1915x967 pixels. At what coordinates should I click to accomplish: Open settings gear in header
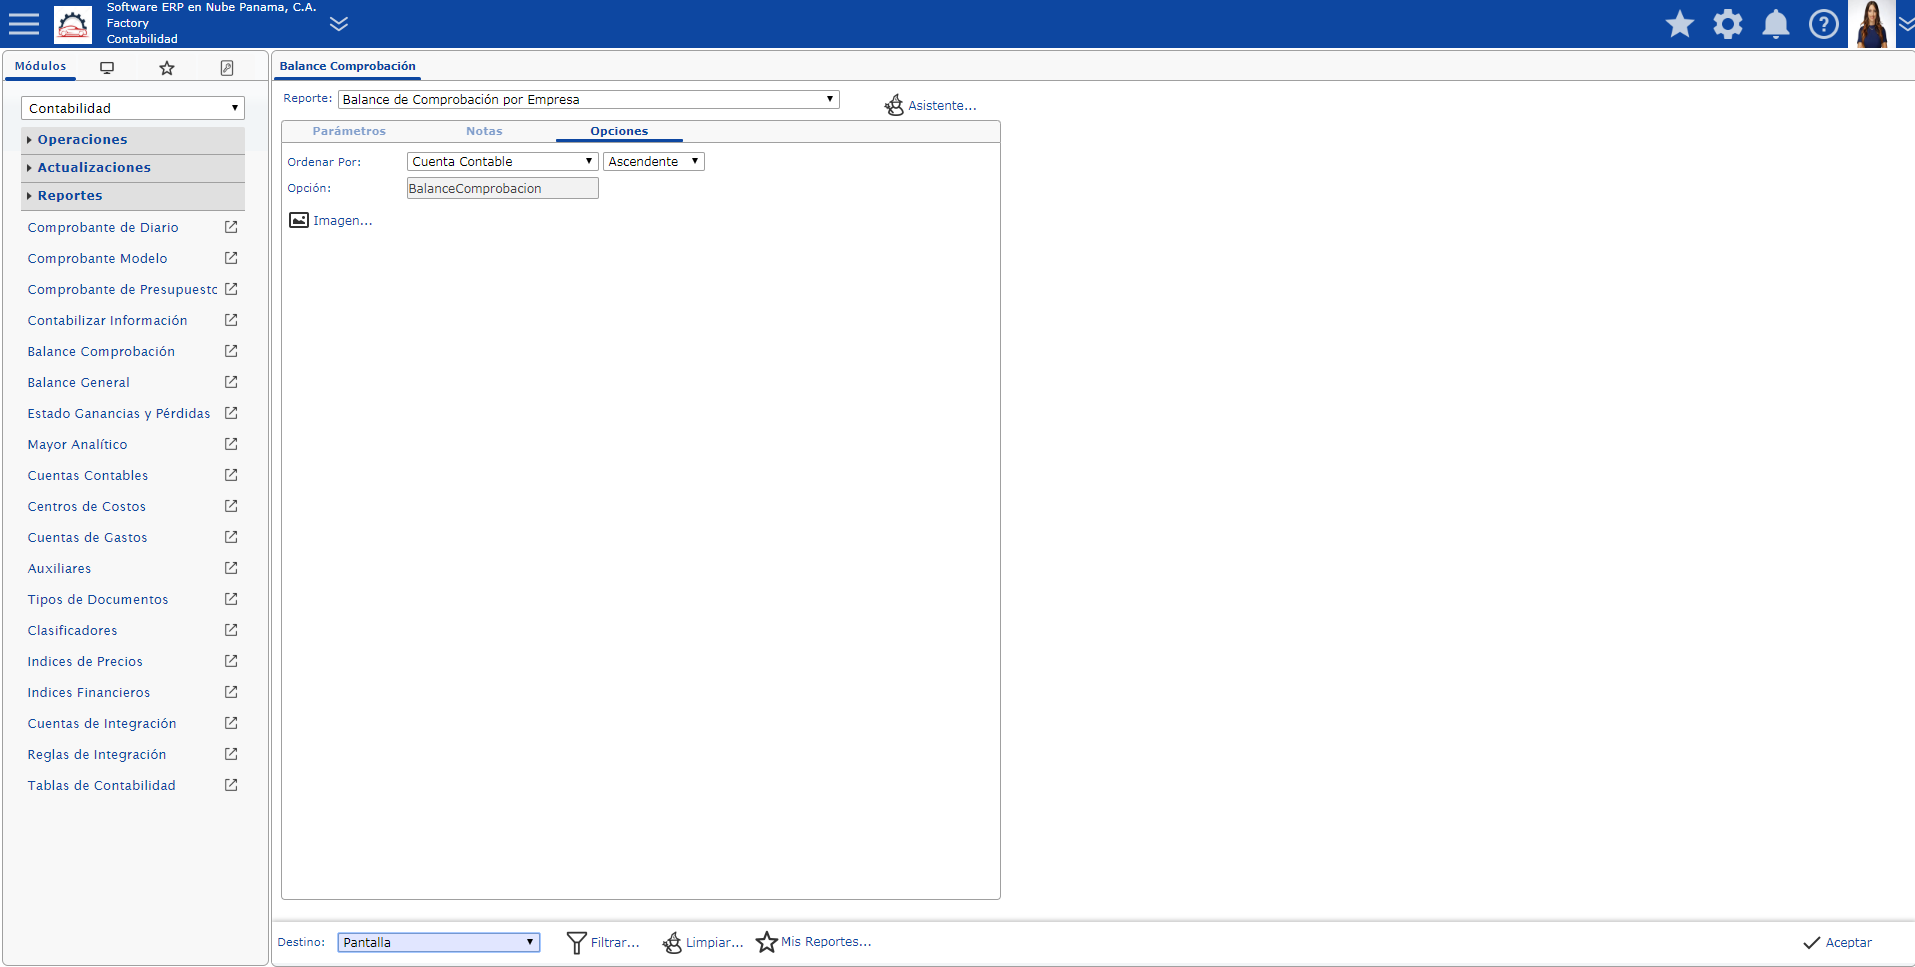tap(1728, 24)
